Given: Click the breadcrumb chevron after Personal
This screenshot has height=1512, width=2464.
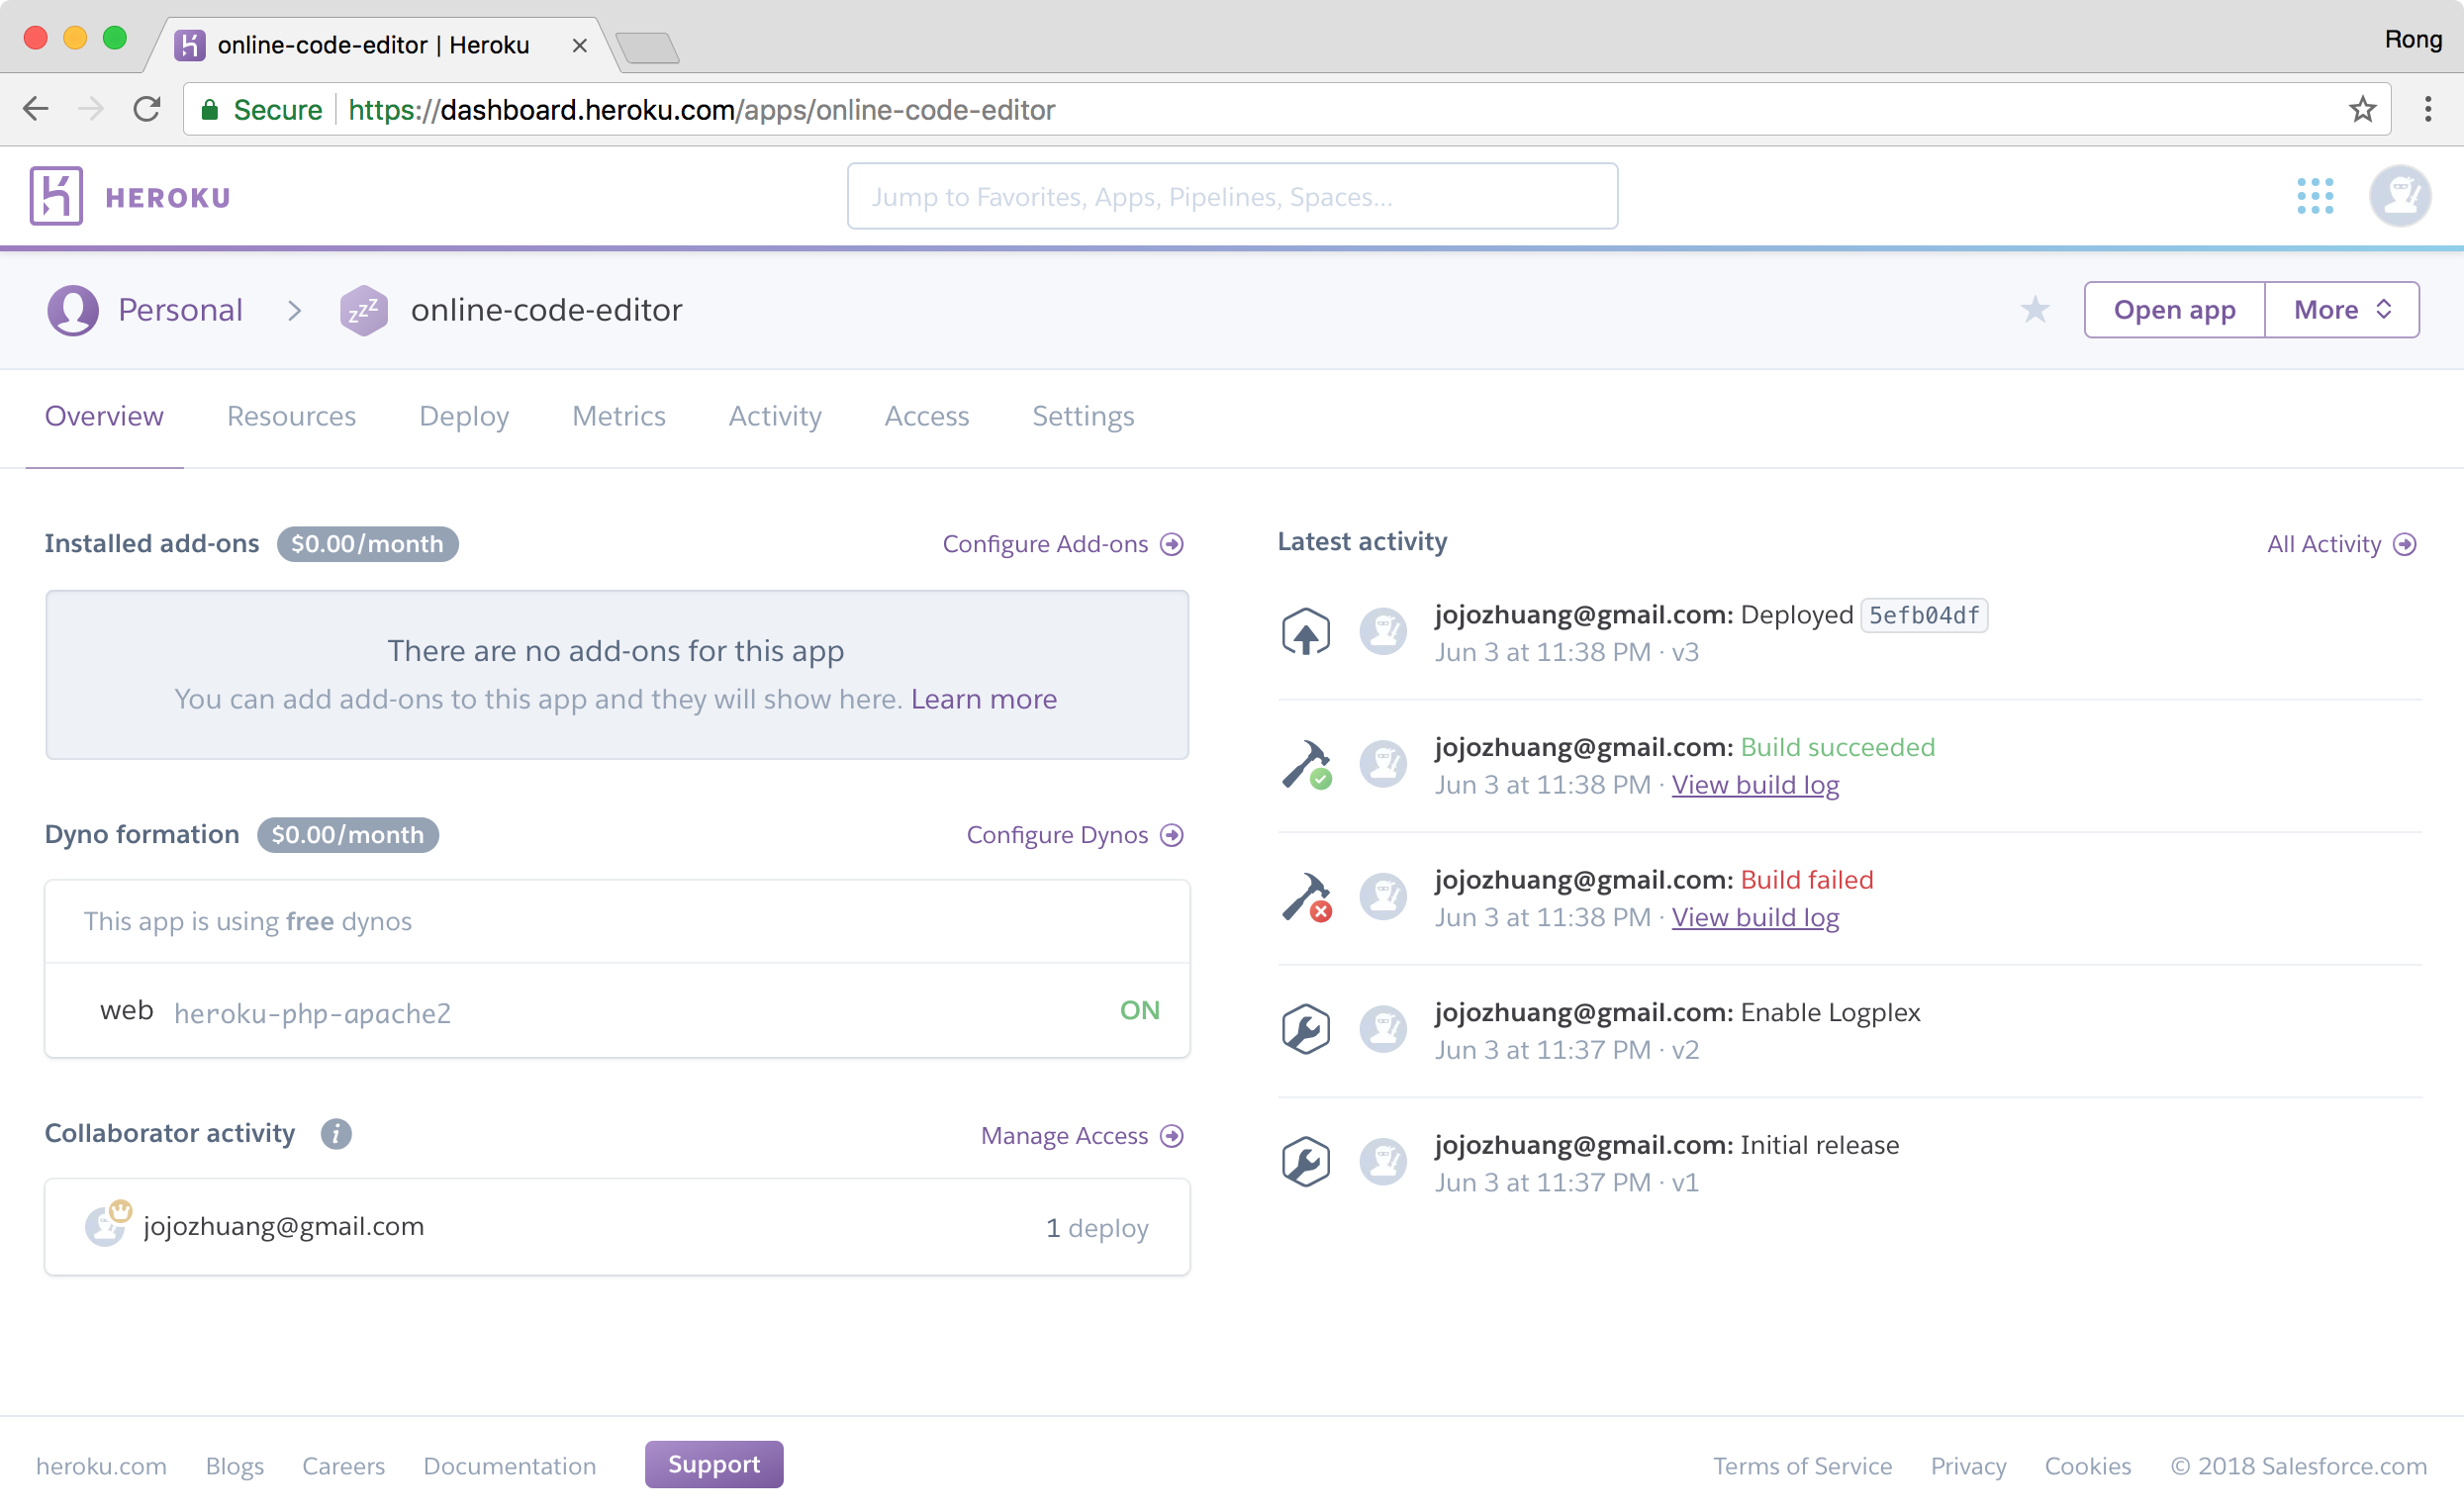Looking at the screenshot, I should pyautogui.click(x=294, y=311).
